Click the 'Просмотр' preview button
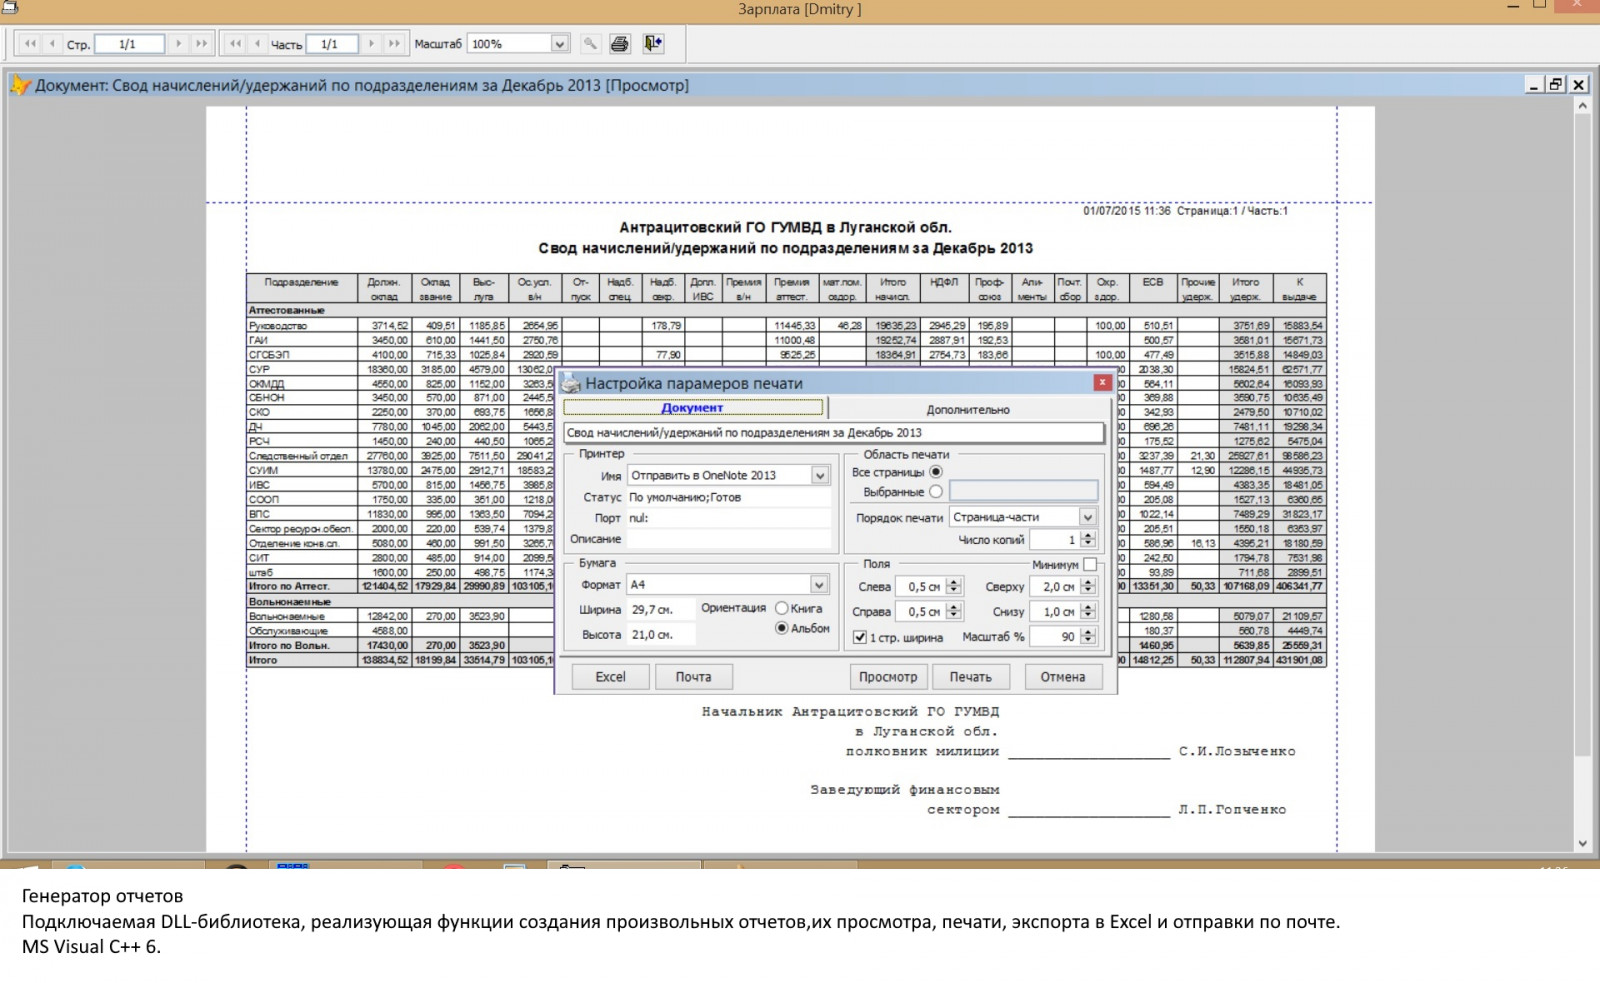 [888, 677]
